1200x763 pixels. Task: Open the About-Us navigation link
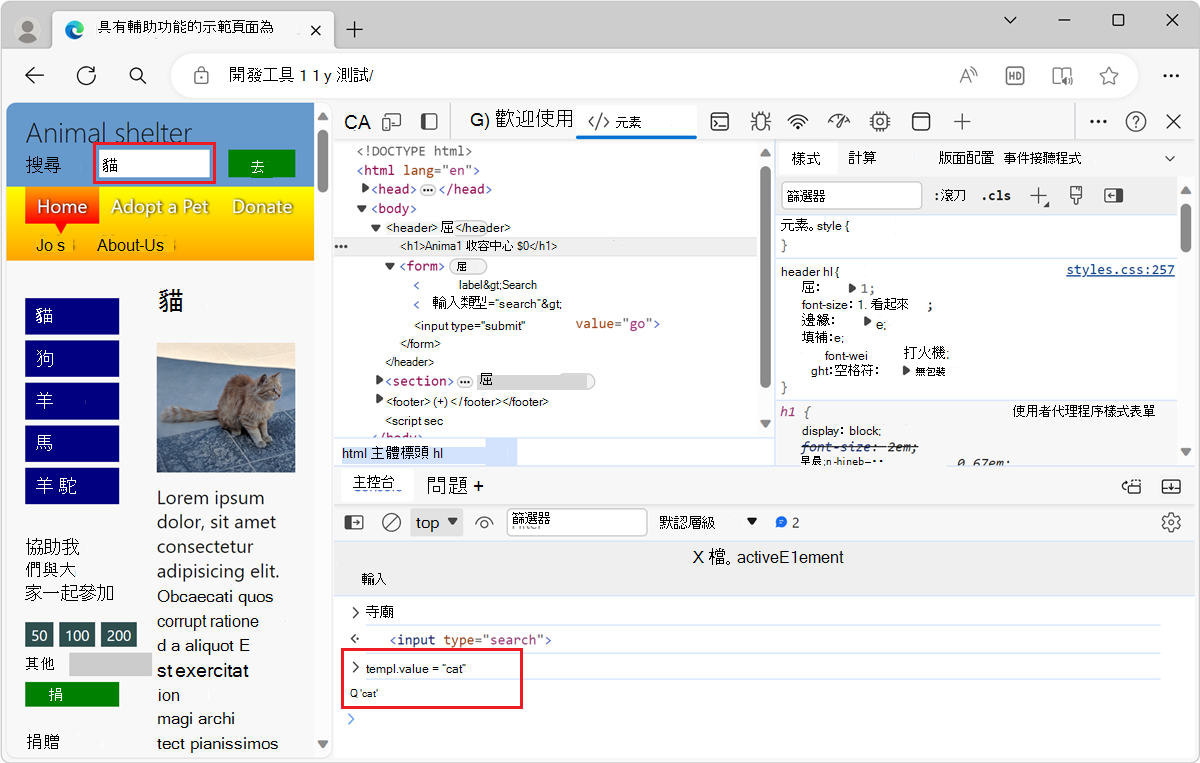pos(130,245)
